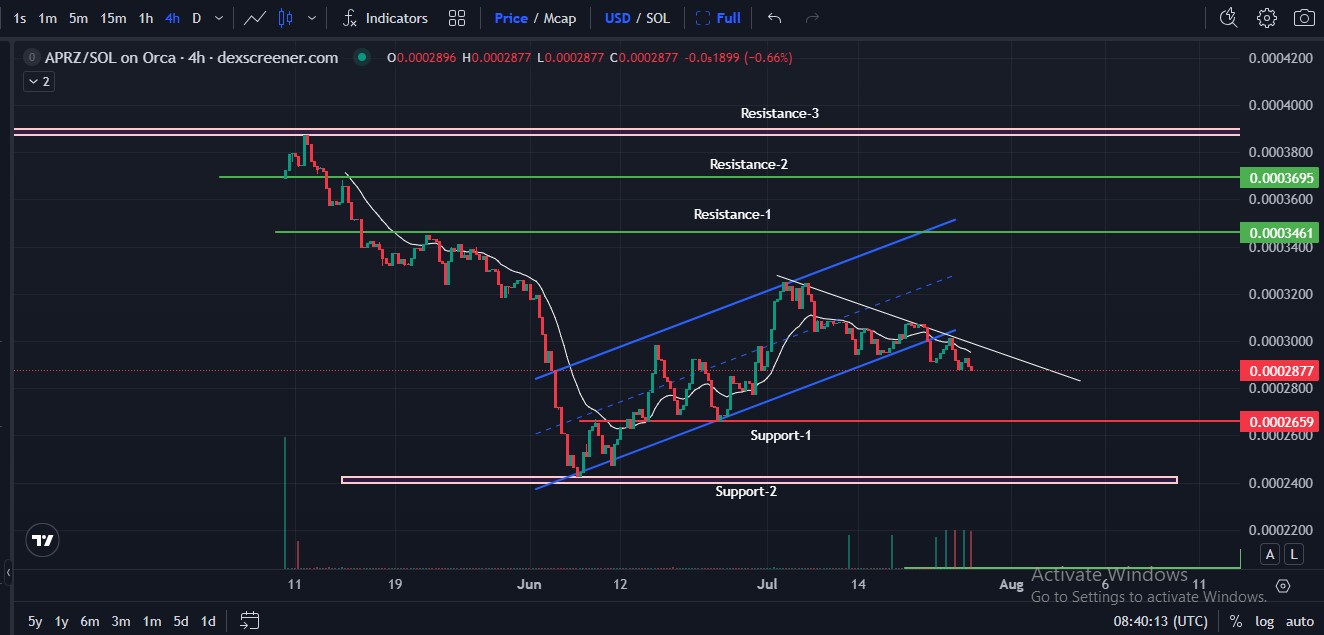The image size is (1324, 635).
Task: Open chart settings gear icon
Action: point(1267,18)
